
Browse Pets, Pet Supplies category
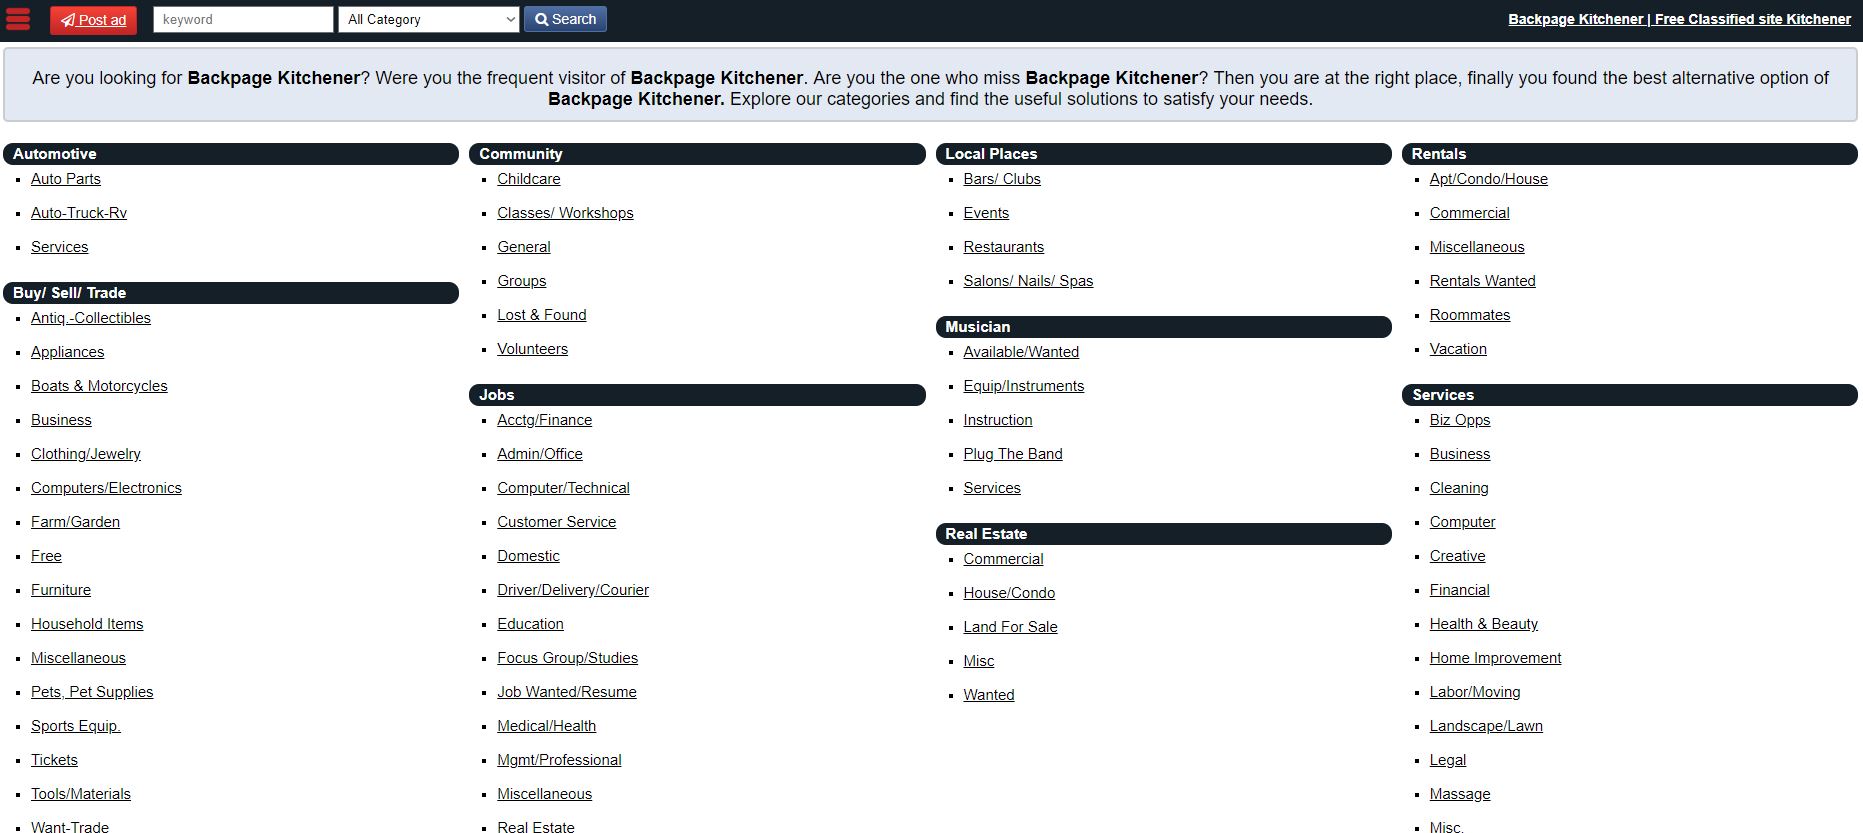tap(92, 692)
